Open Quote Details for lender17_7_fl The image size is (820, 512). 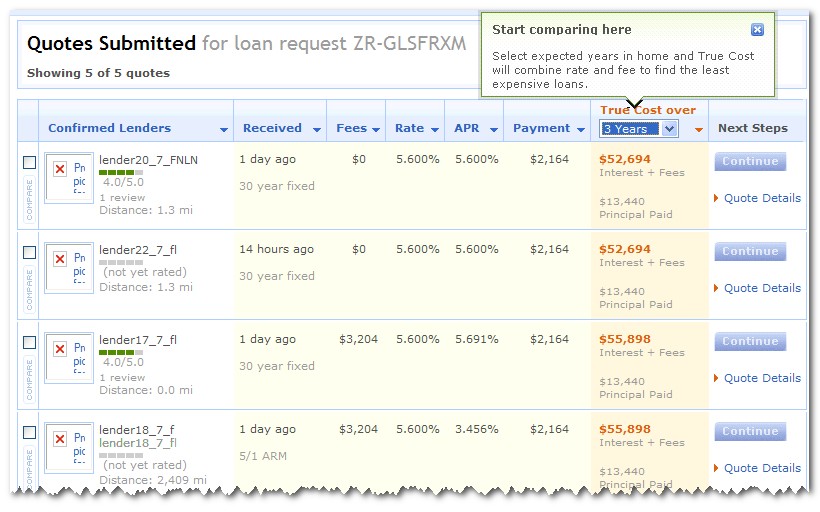762,378
